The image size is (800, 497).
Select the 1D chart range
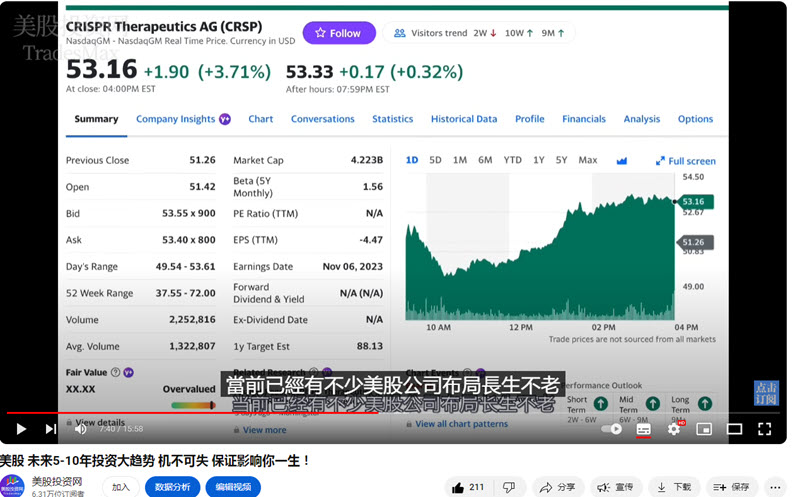tap(412, 160)
